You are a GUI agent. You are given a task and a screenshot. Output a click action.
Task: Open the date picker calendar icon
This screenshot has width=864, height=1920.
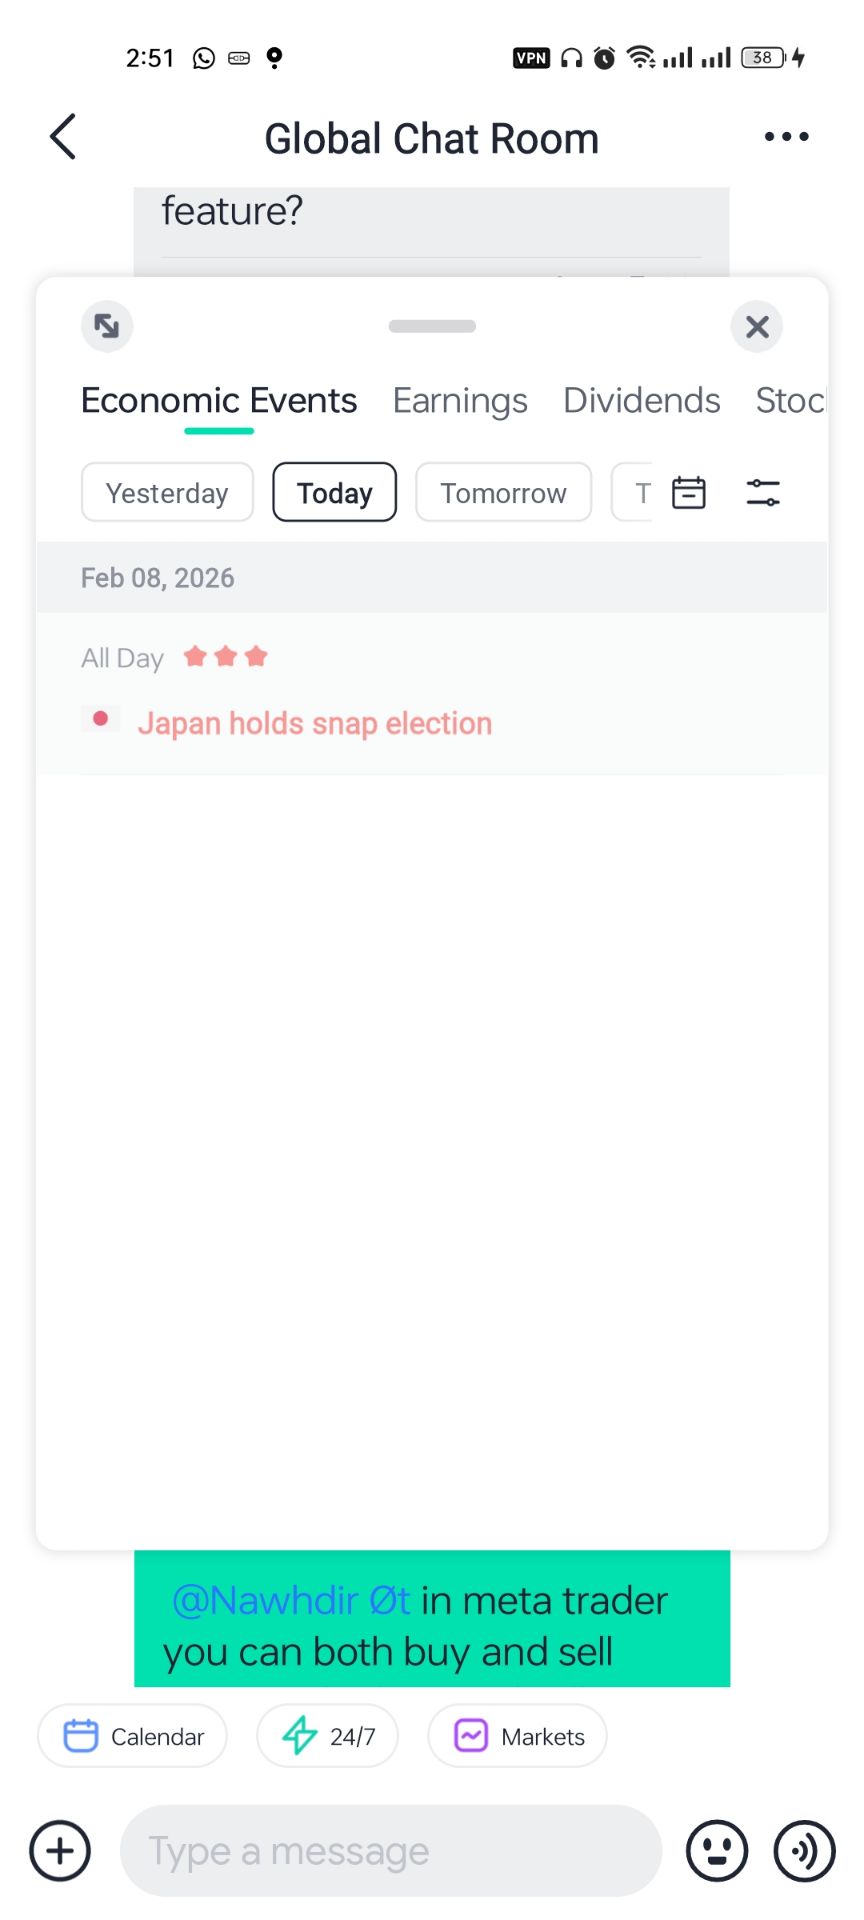[x=688, y=493]
